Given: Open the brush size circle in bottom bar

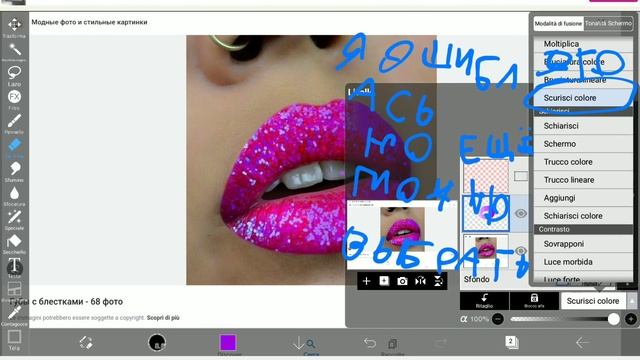Looking at the screenshot, I should 157,342.
